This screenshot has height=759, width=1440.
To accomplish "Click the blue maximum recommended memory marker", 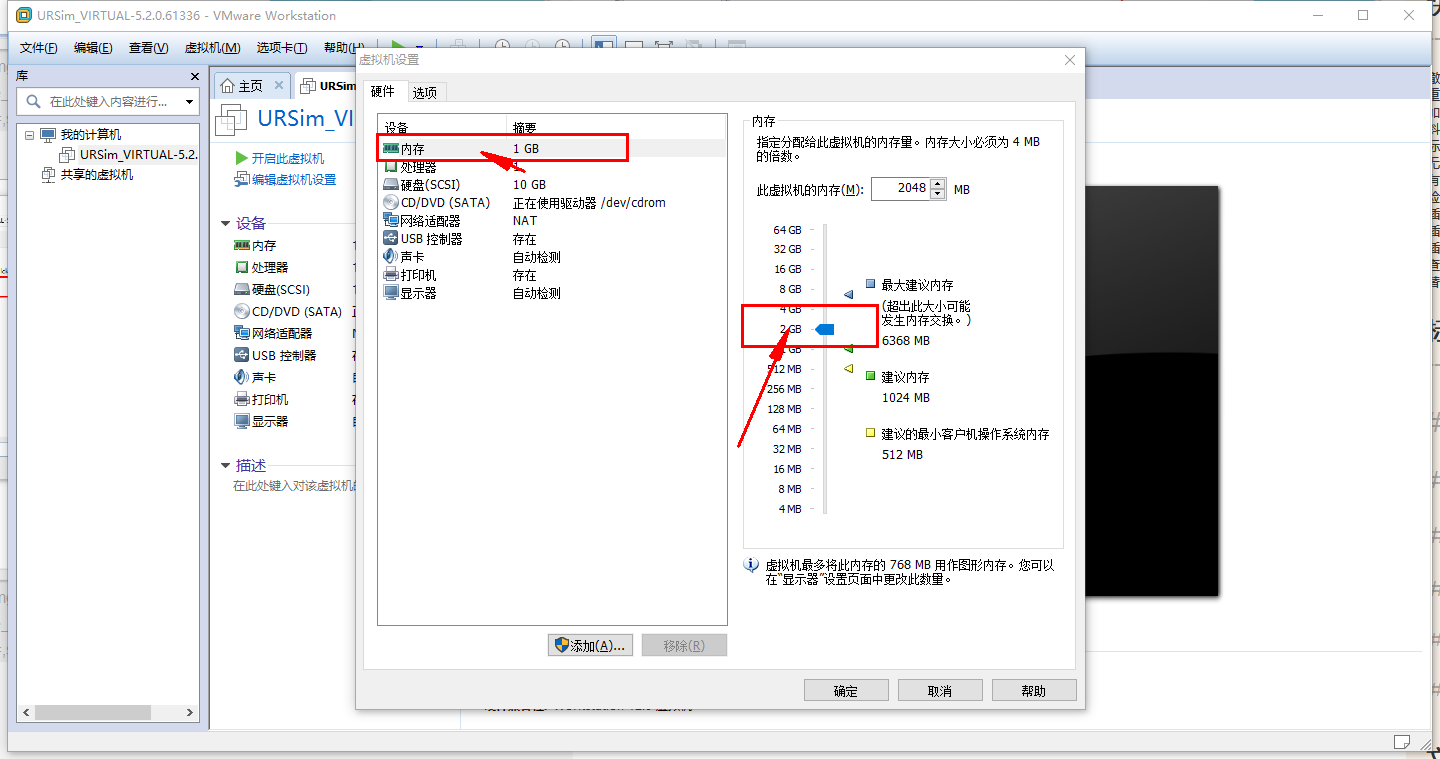I will [x=849, y=294].
